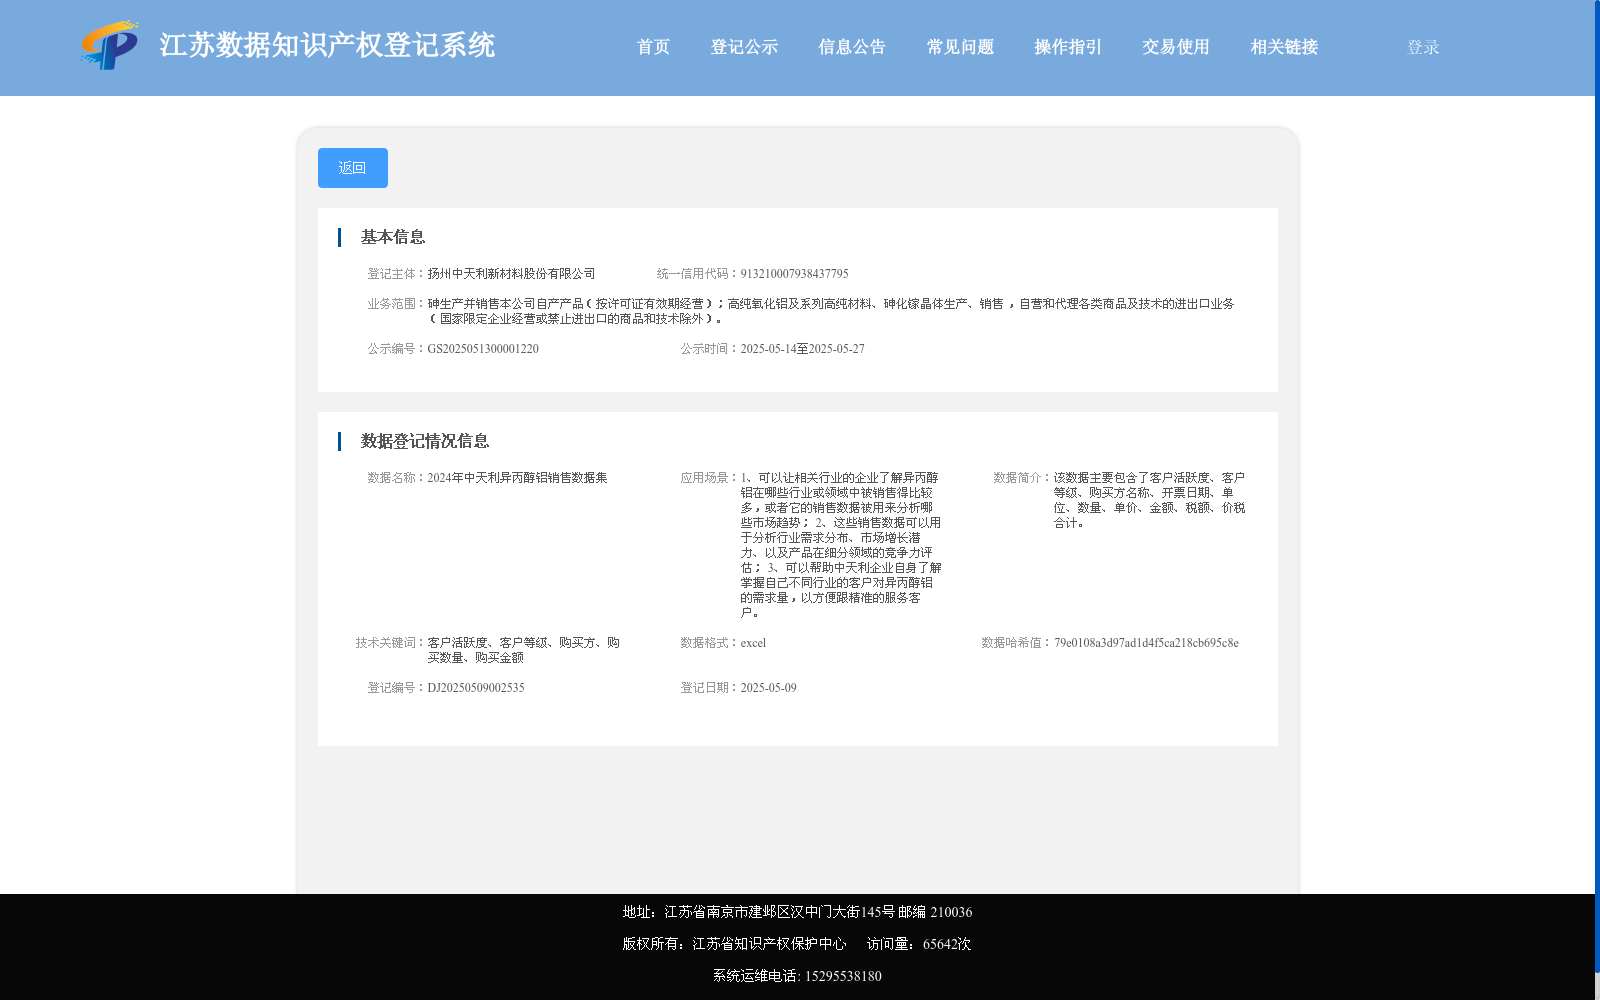The width and height of the screenshot is (1600, 1000).
Task: Select company name 扬州中天利新材料股份有限公司
Action: [x=511, y=274]
